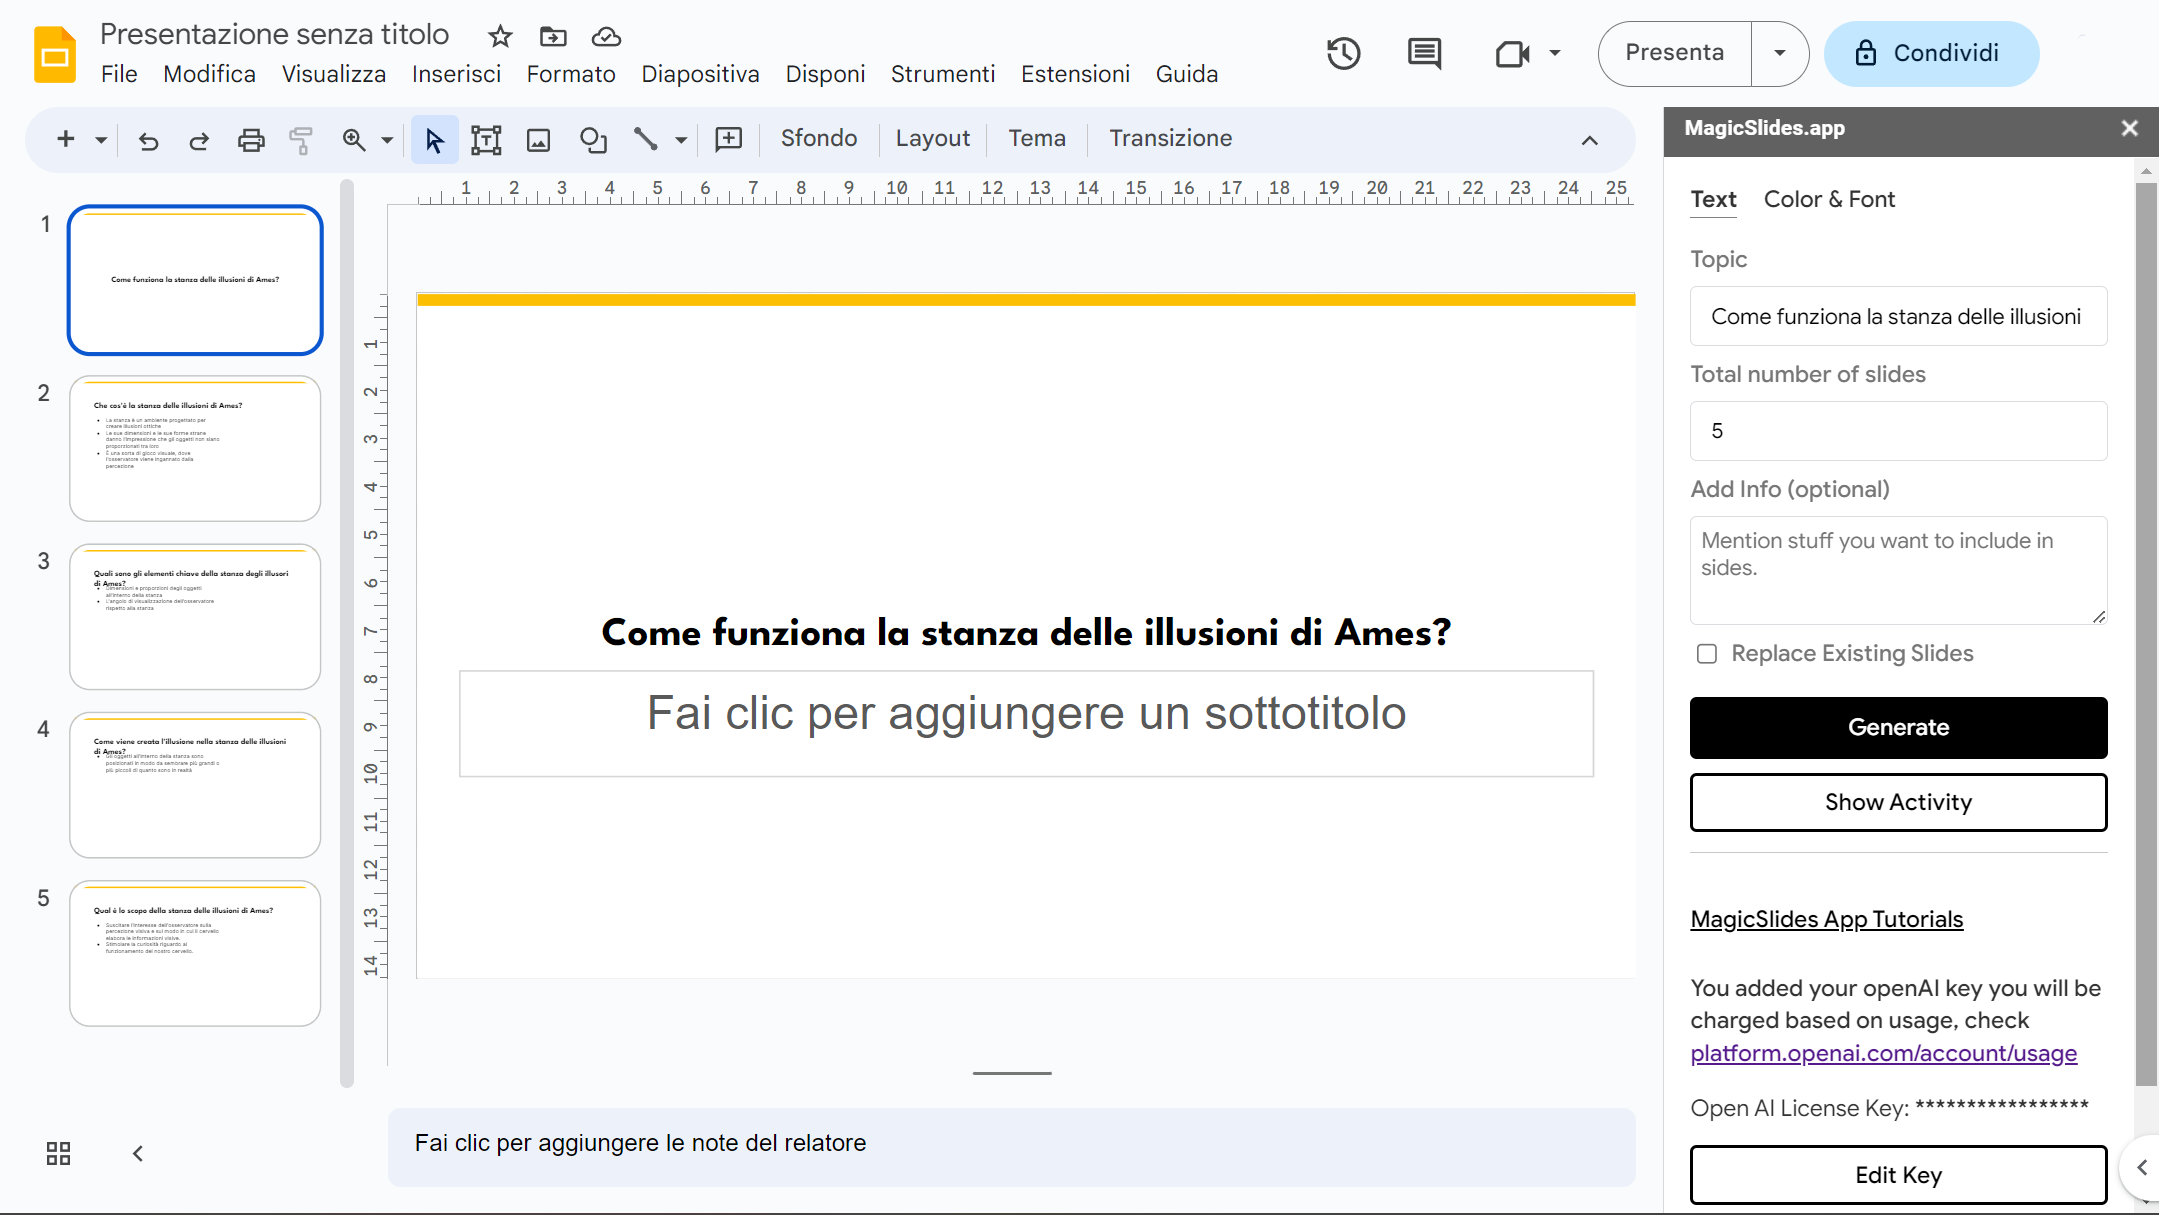Image resolution: width=2159 pixels, height=1215 pixels.
Task: Expand the zoom options dropdown
Action: click(385, 140)
